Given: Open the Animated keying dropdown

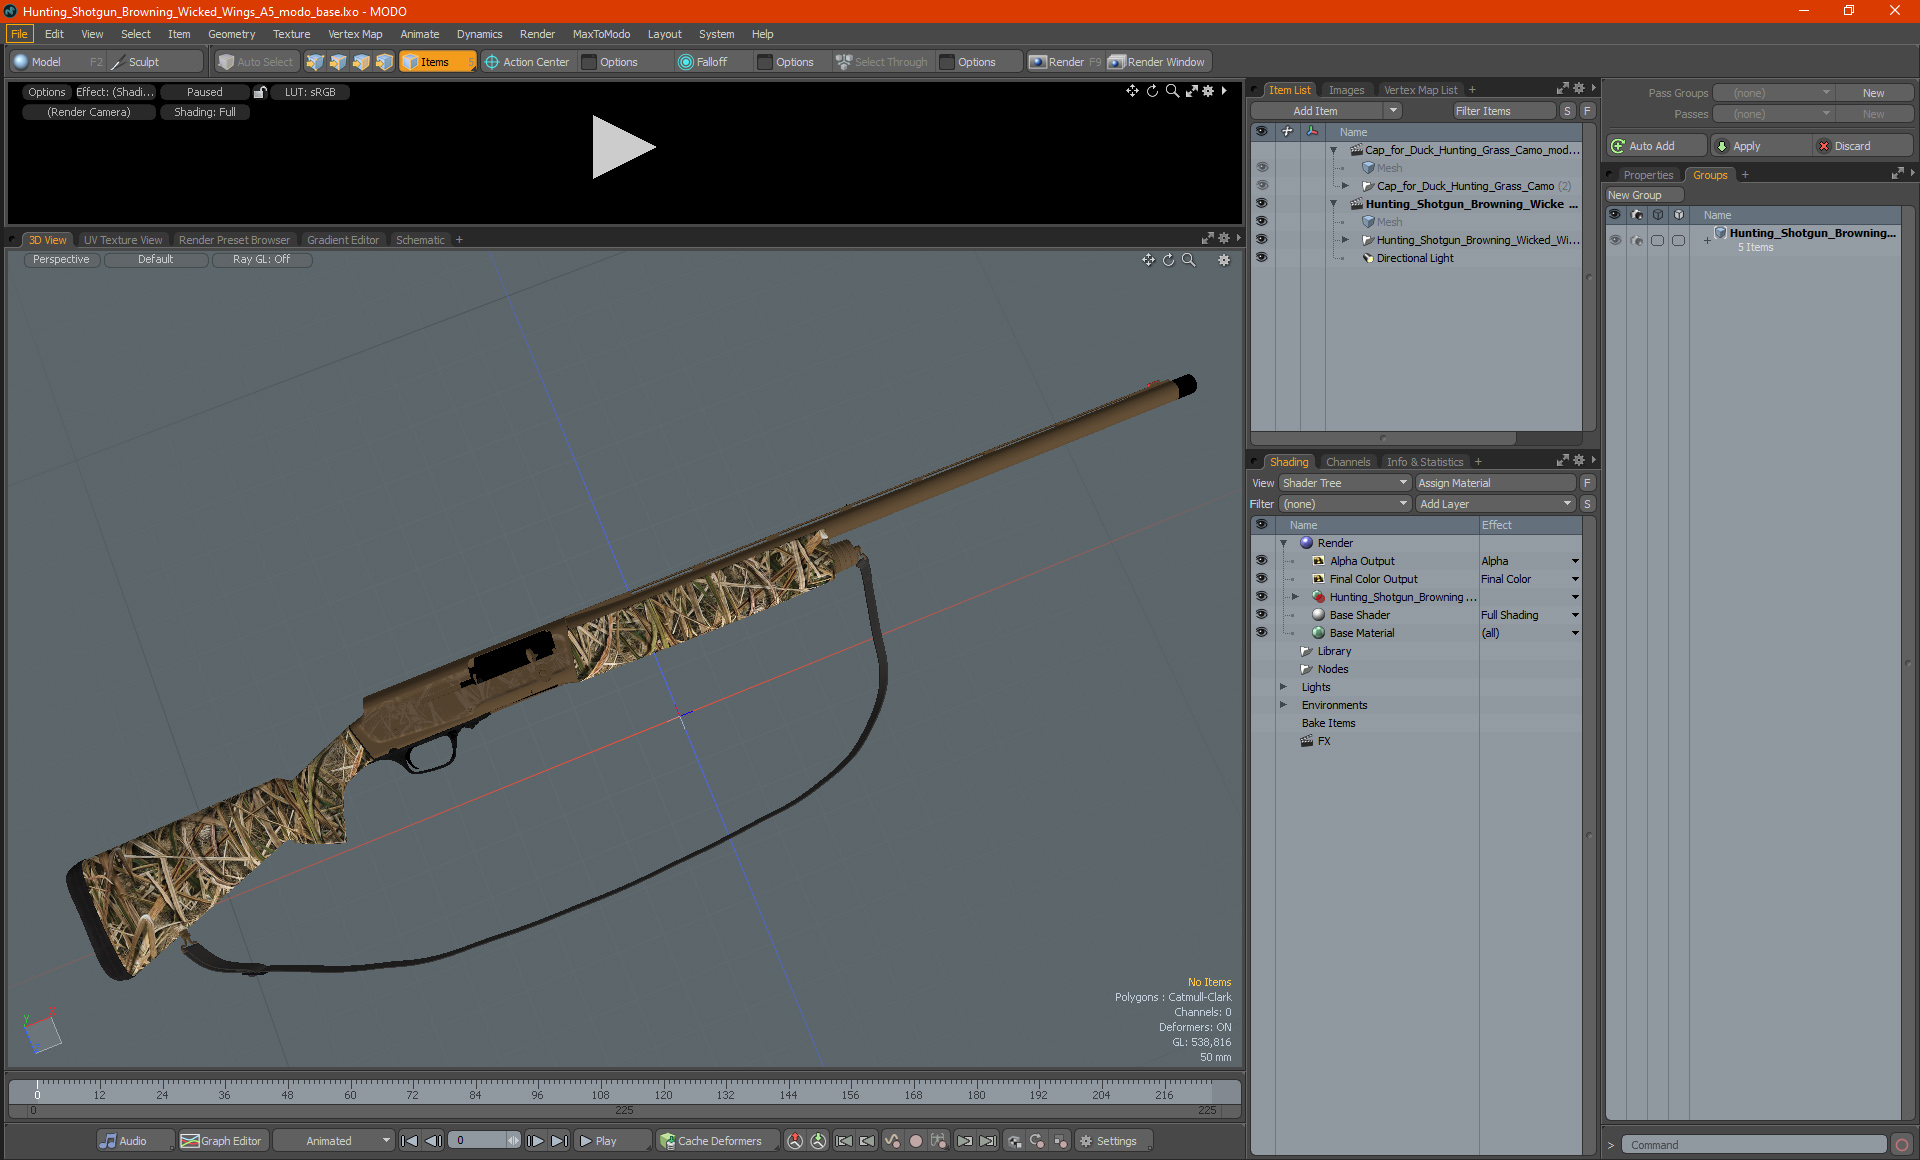Looking at the screenshot, I should [333, 1141].
